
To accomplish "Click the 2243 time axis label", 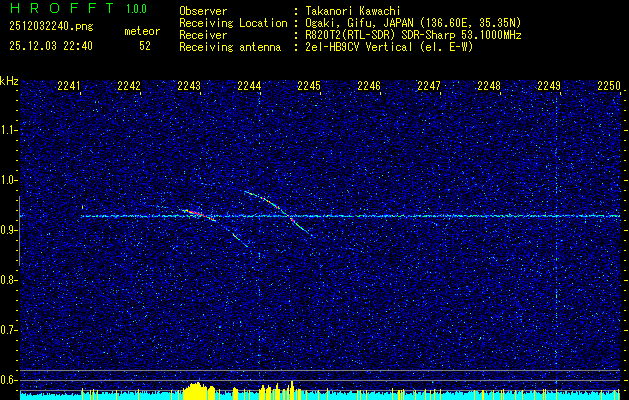I will [189, 86].
